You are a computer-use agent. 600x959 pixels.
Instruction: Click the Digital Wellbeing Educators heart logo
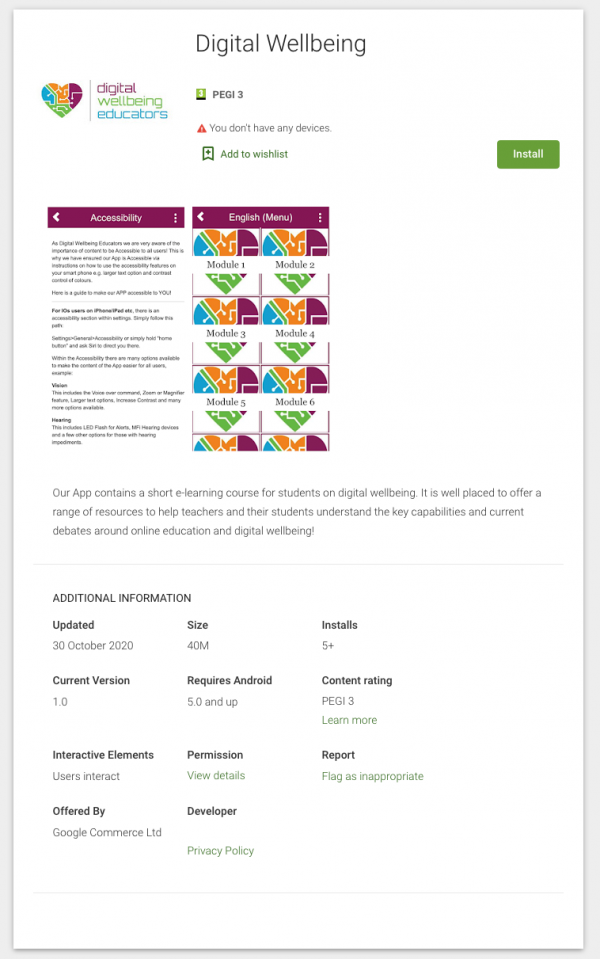pyautogui.click(x=62, y=99)
